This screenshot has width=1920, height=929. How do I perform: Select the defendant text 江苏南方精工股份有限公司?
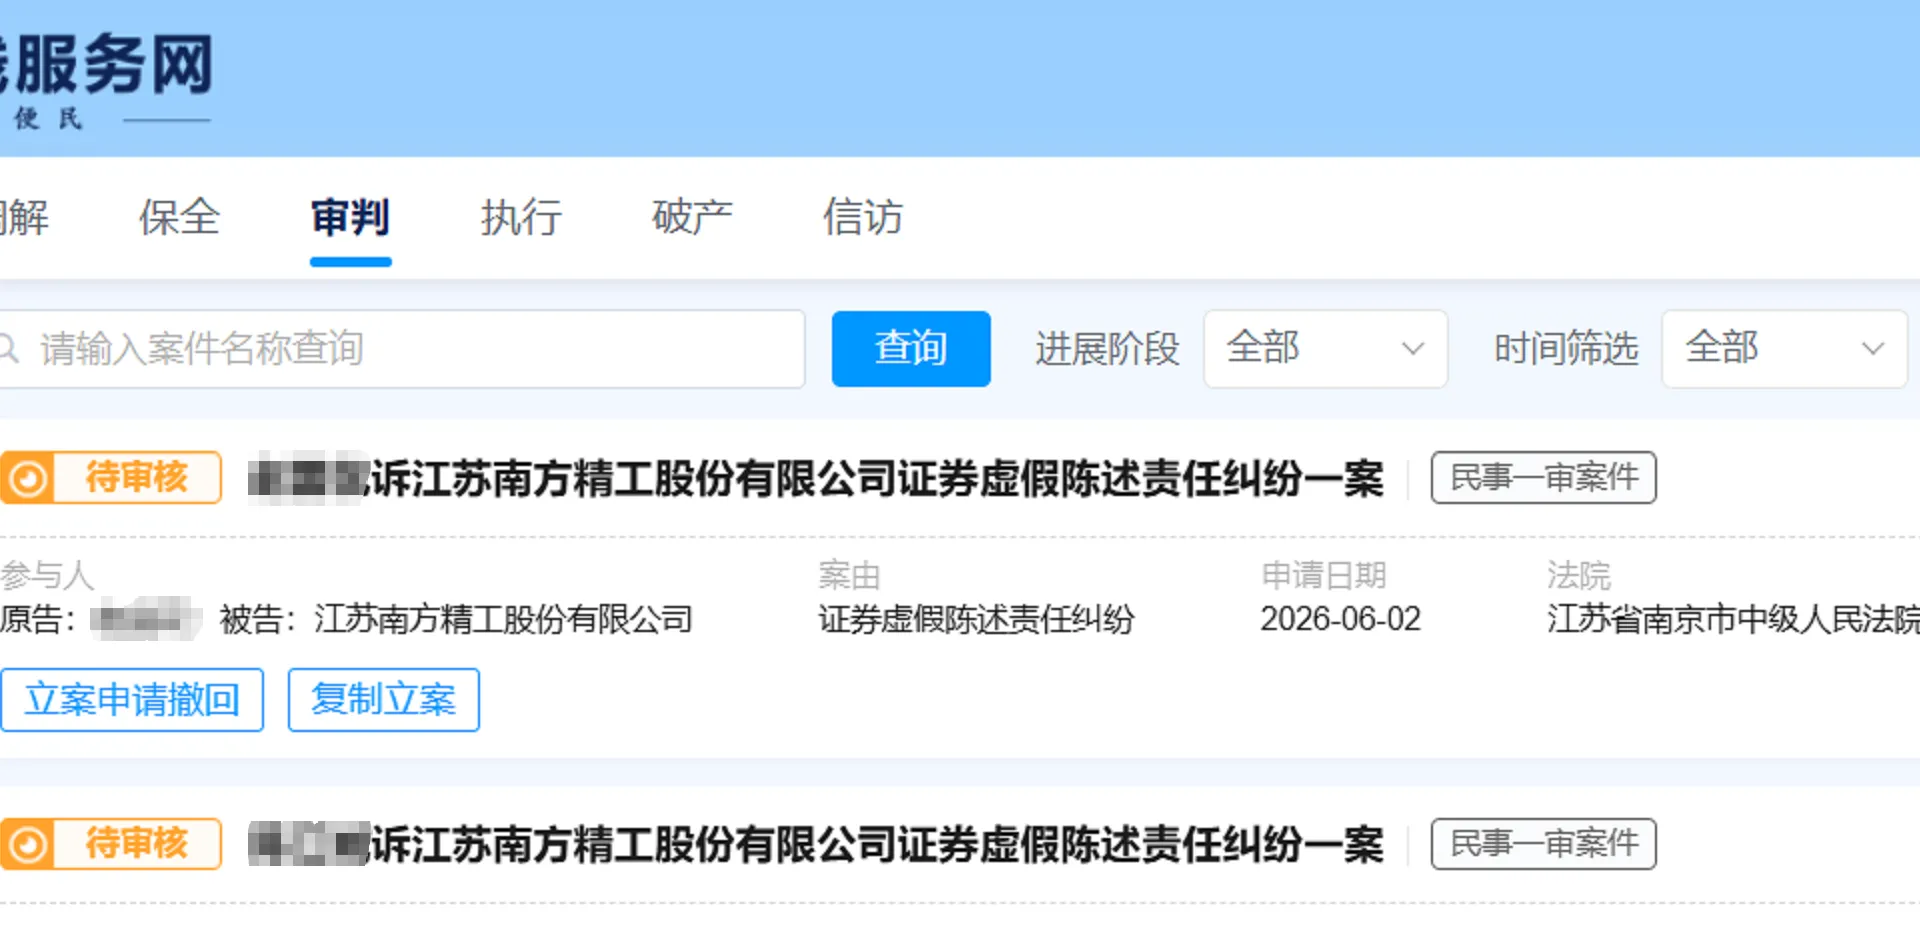click(x=503, y=619)
